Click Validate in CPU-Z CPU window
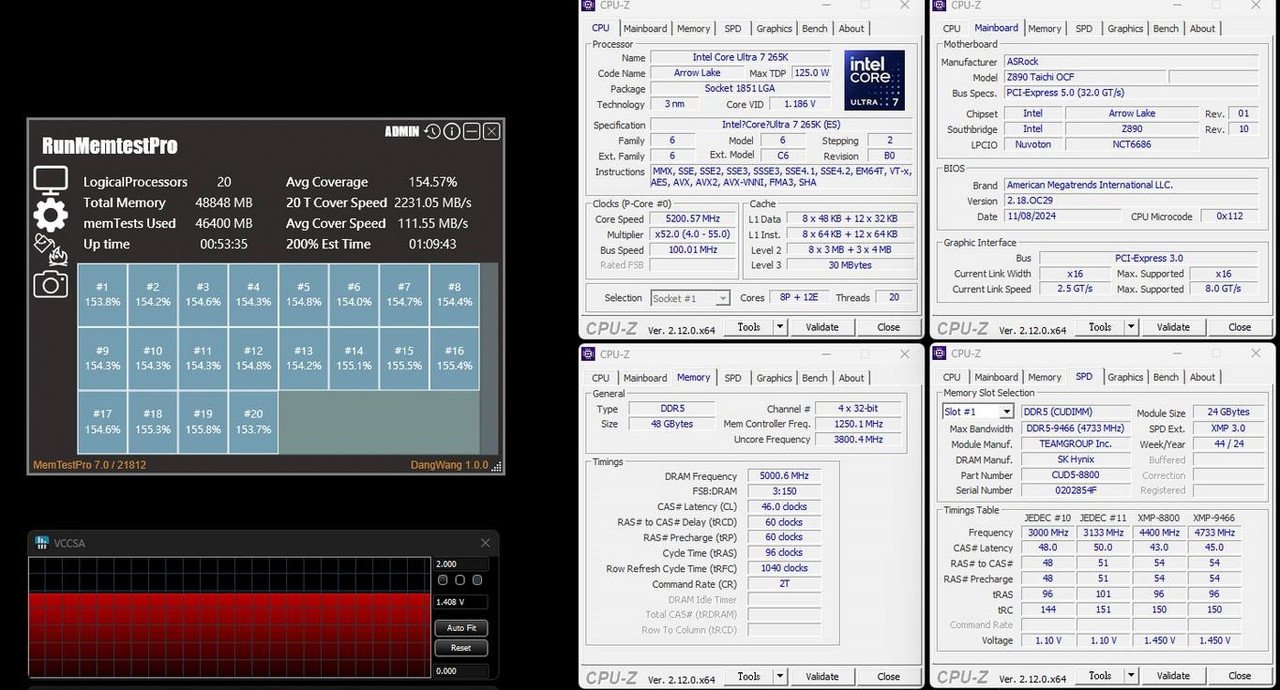1280x690 pixels. [822, 327]
